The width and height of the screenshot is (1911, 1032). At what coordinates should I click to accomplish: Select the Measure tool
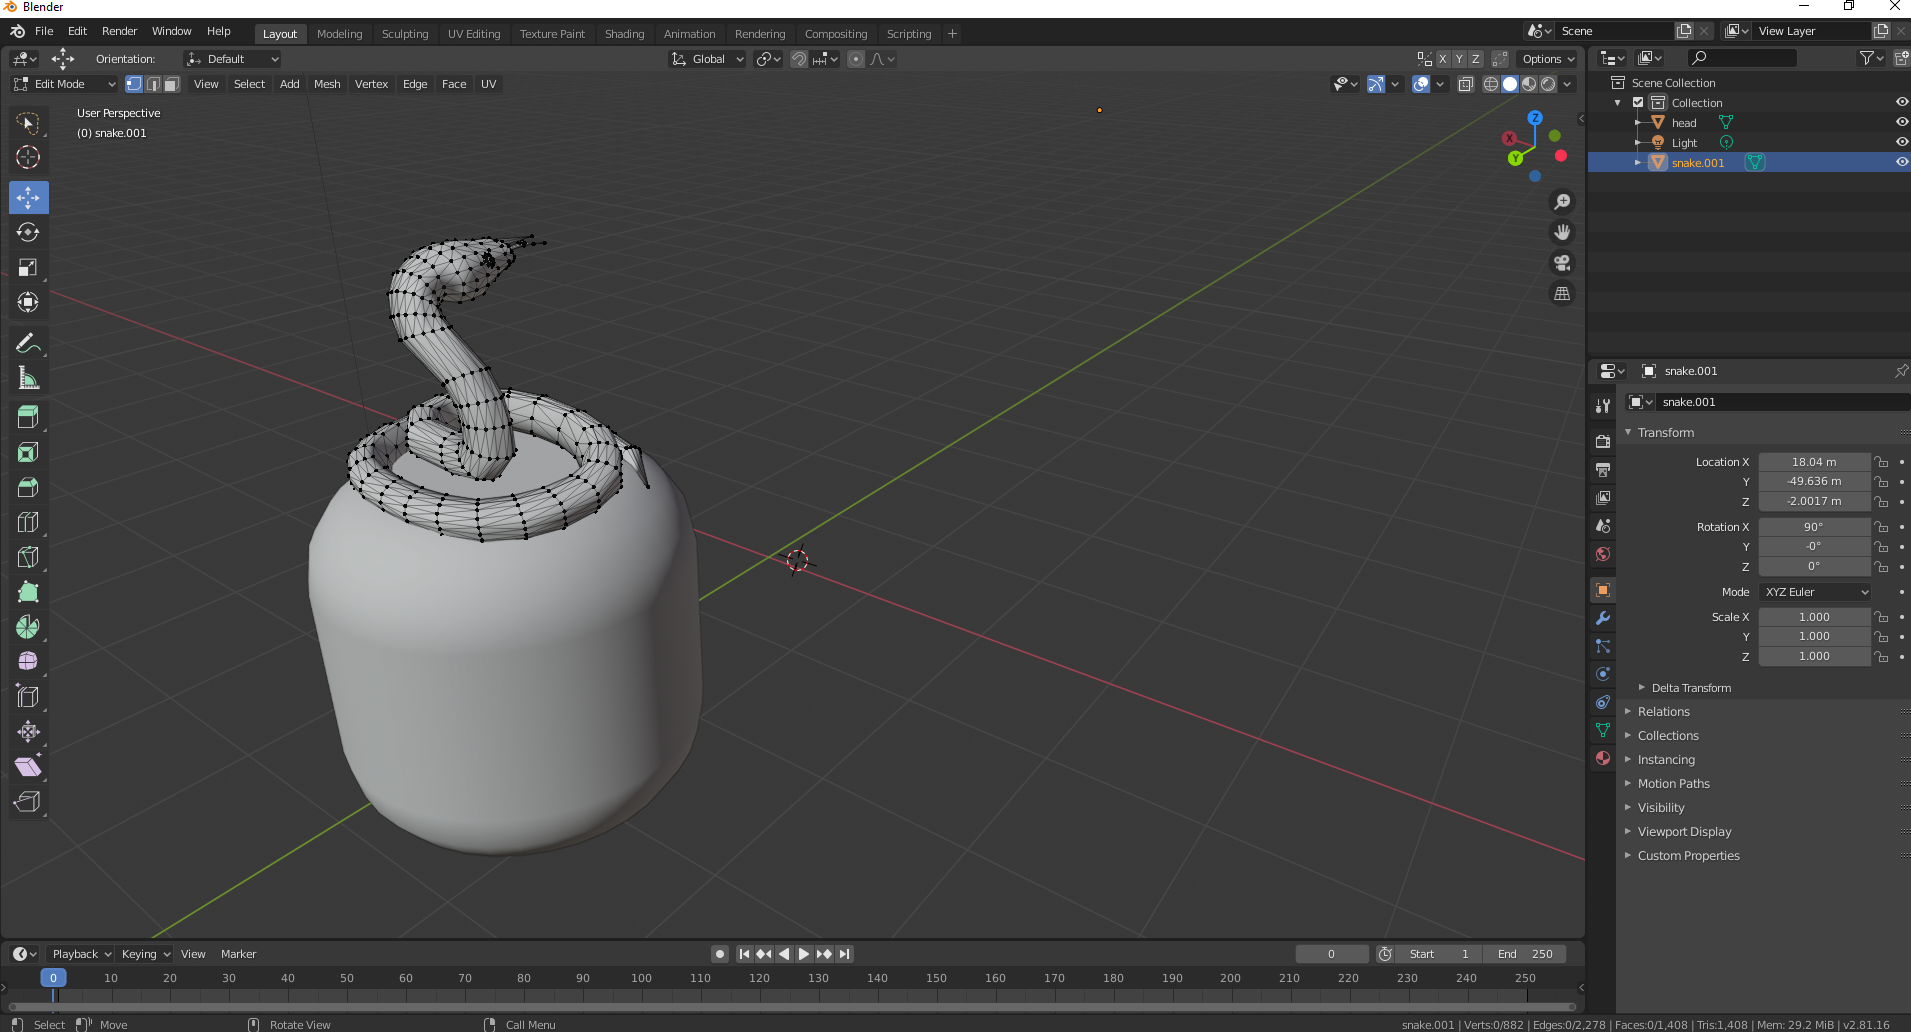tap(28, 378)
